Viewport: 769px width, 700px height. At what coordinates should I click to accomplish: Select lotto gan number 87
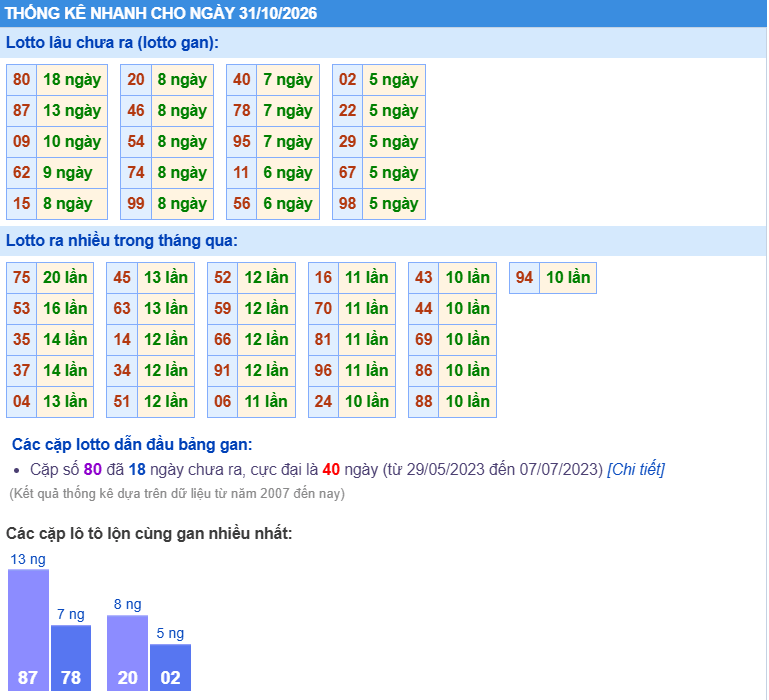[22, 110]
